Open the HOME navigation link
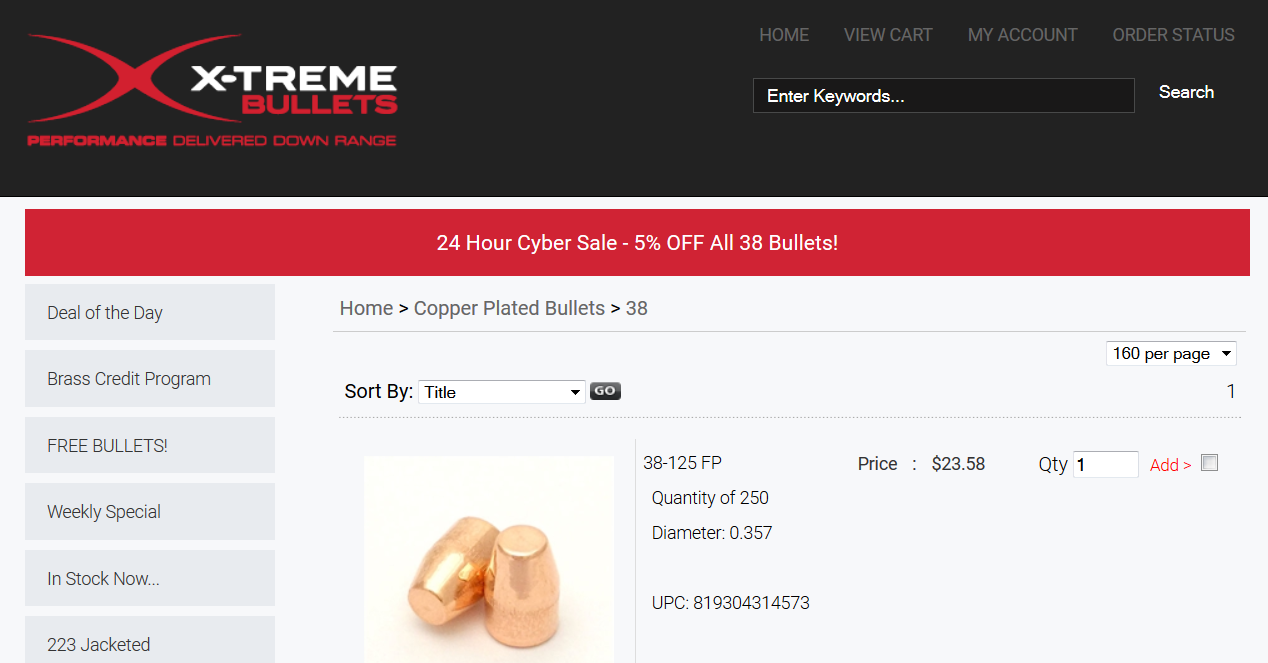The height and width of the screenshot is (663, 1268). 784,35
